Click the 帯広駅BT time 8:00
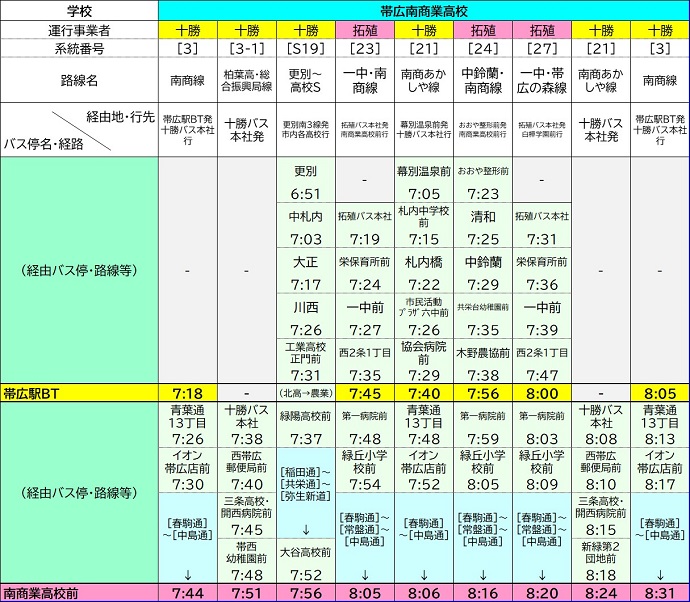 [542, 393]
